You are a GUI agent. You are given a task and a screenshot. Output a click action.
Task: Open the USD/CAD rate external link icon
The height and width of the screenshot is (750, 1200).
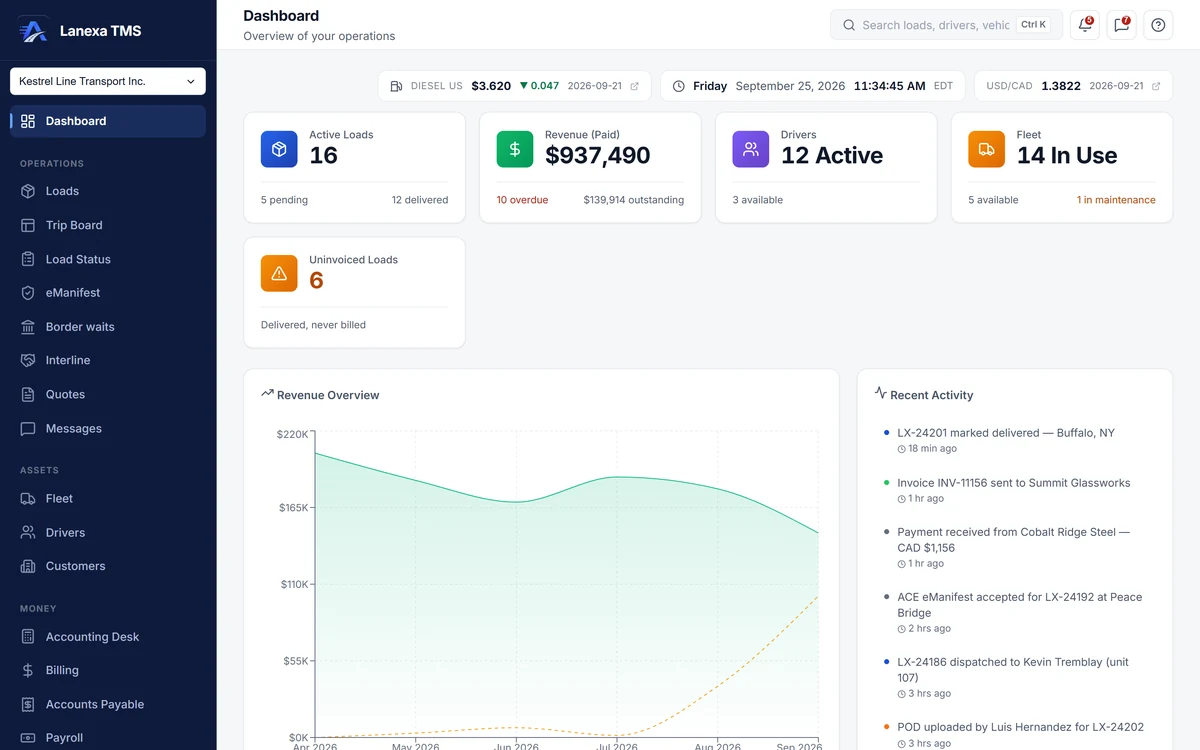[1156, 86]
